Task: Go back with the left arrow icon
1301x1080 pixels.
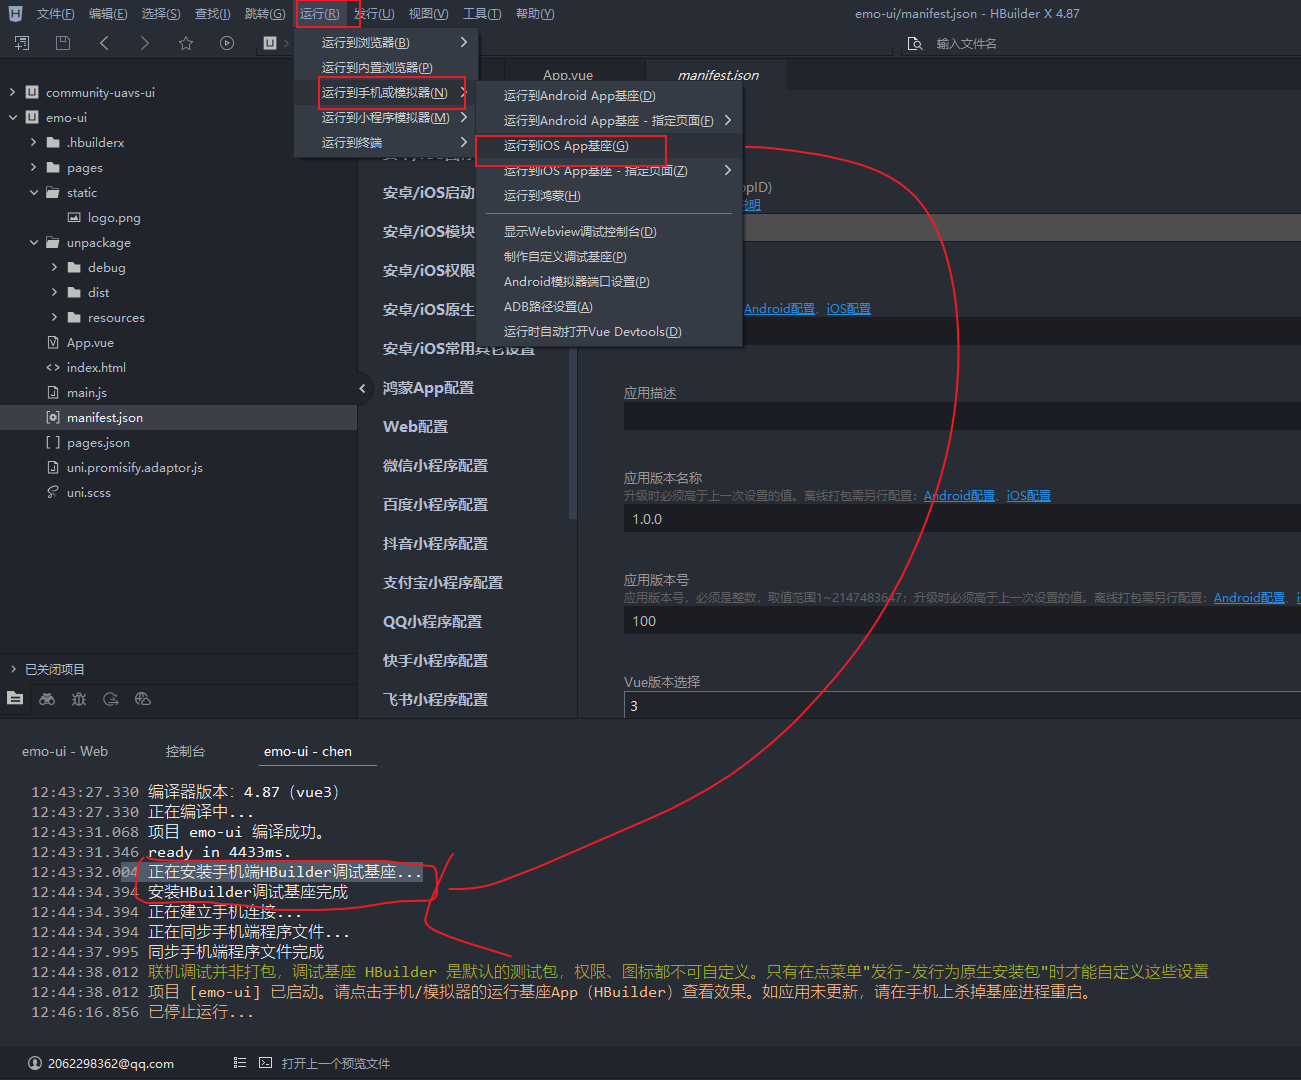Action: pyautogui.click(x=104, y=43)
